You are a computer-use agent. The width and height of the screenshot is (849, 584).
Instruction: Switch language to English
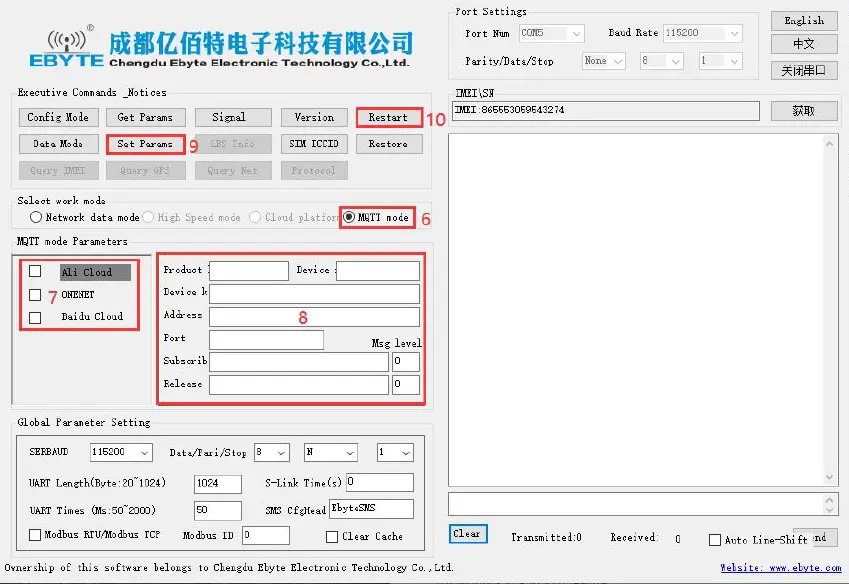point(804,21)
